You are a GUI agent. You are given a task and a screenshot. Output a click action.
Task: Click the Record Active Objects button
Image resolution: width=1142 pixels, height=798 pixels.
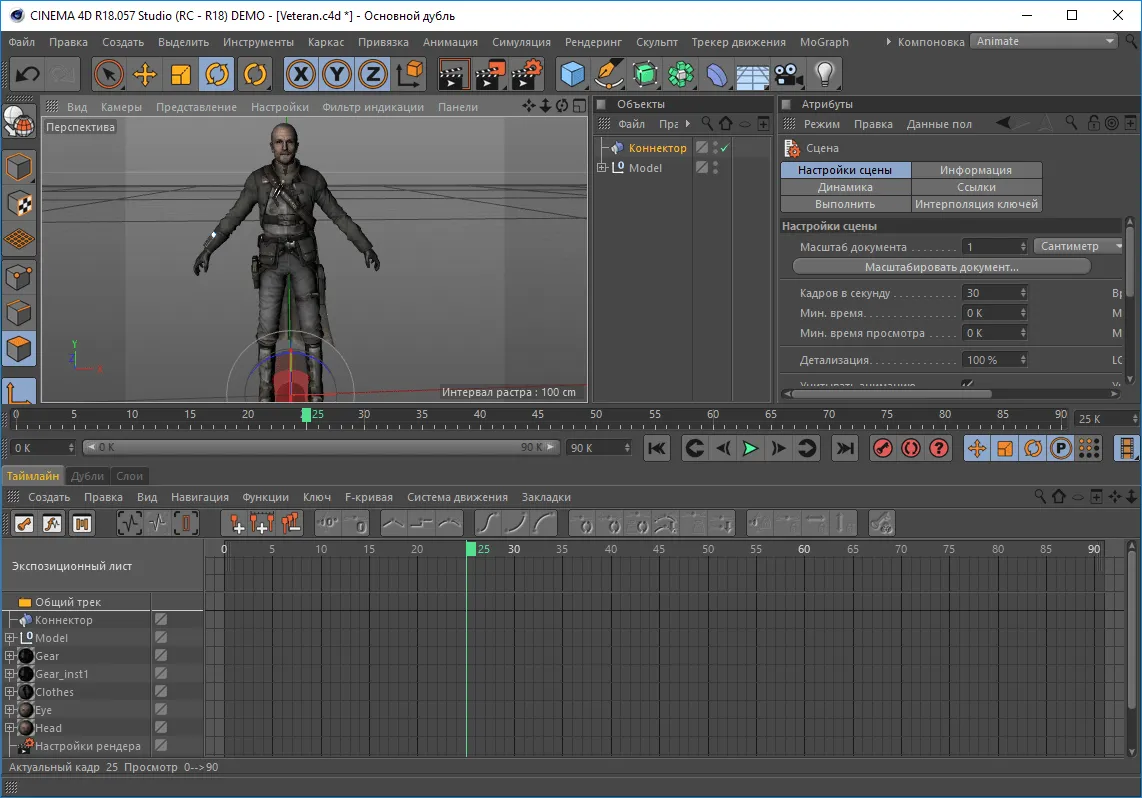coord(882,448)
